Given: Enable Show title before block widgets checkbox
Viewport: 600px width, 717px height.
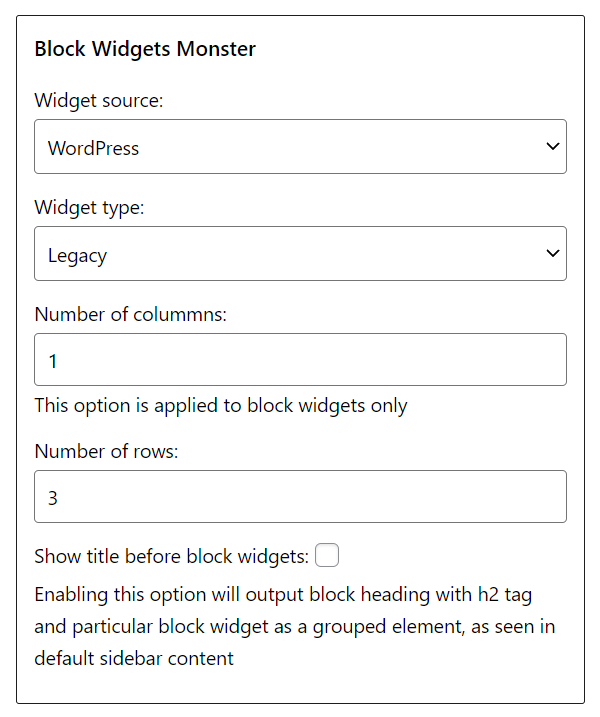Looking at the screenshot, I should click(x=327, y=556).
